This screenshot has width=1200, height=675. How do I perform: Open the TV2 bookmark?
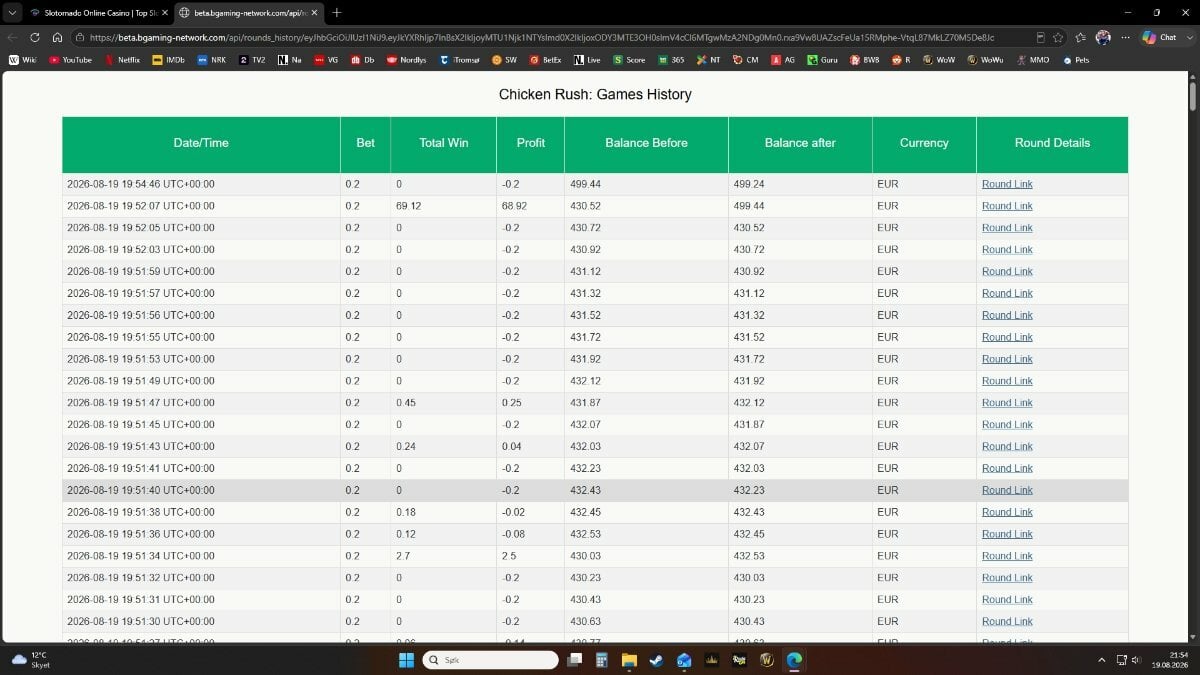[x=252, y=60]
